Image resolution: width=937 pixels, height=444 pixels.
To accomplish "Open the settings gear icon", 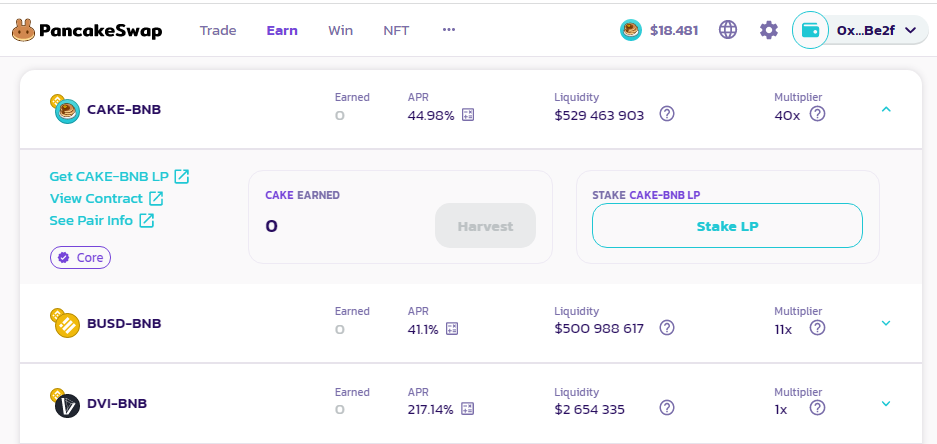I will [768, 30].
